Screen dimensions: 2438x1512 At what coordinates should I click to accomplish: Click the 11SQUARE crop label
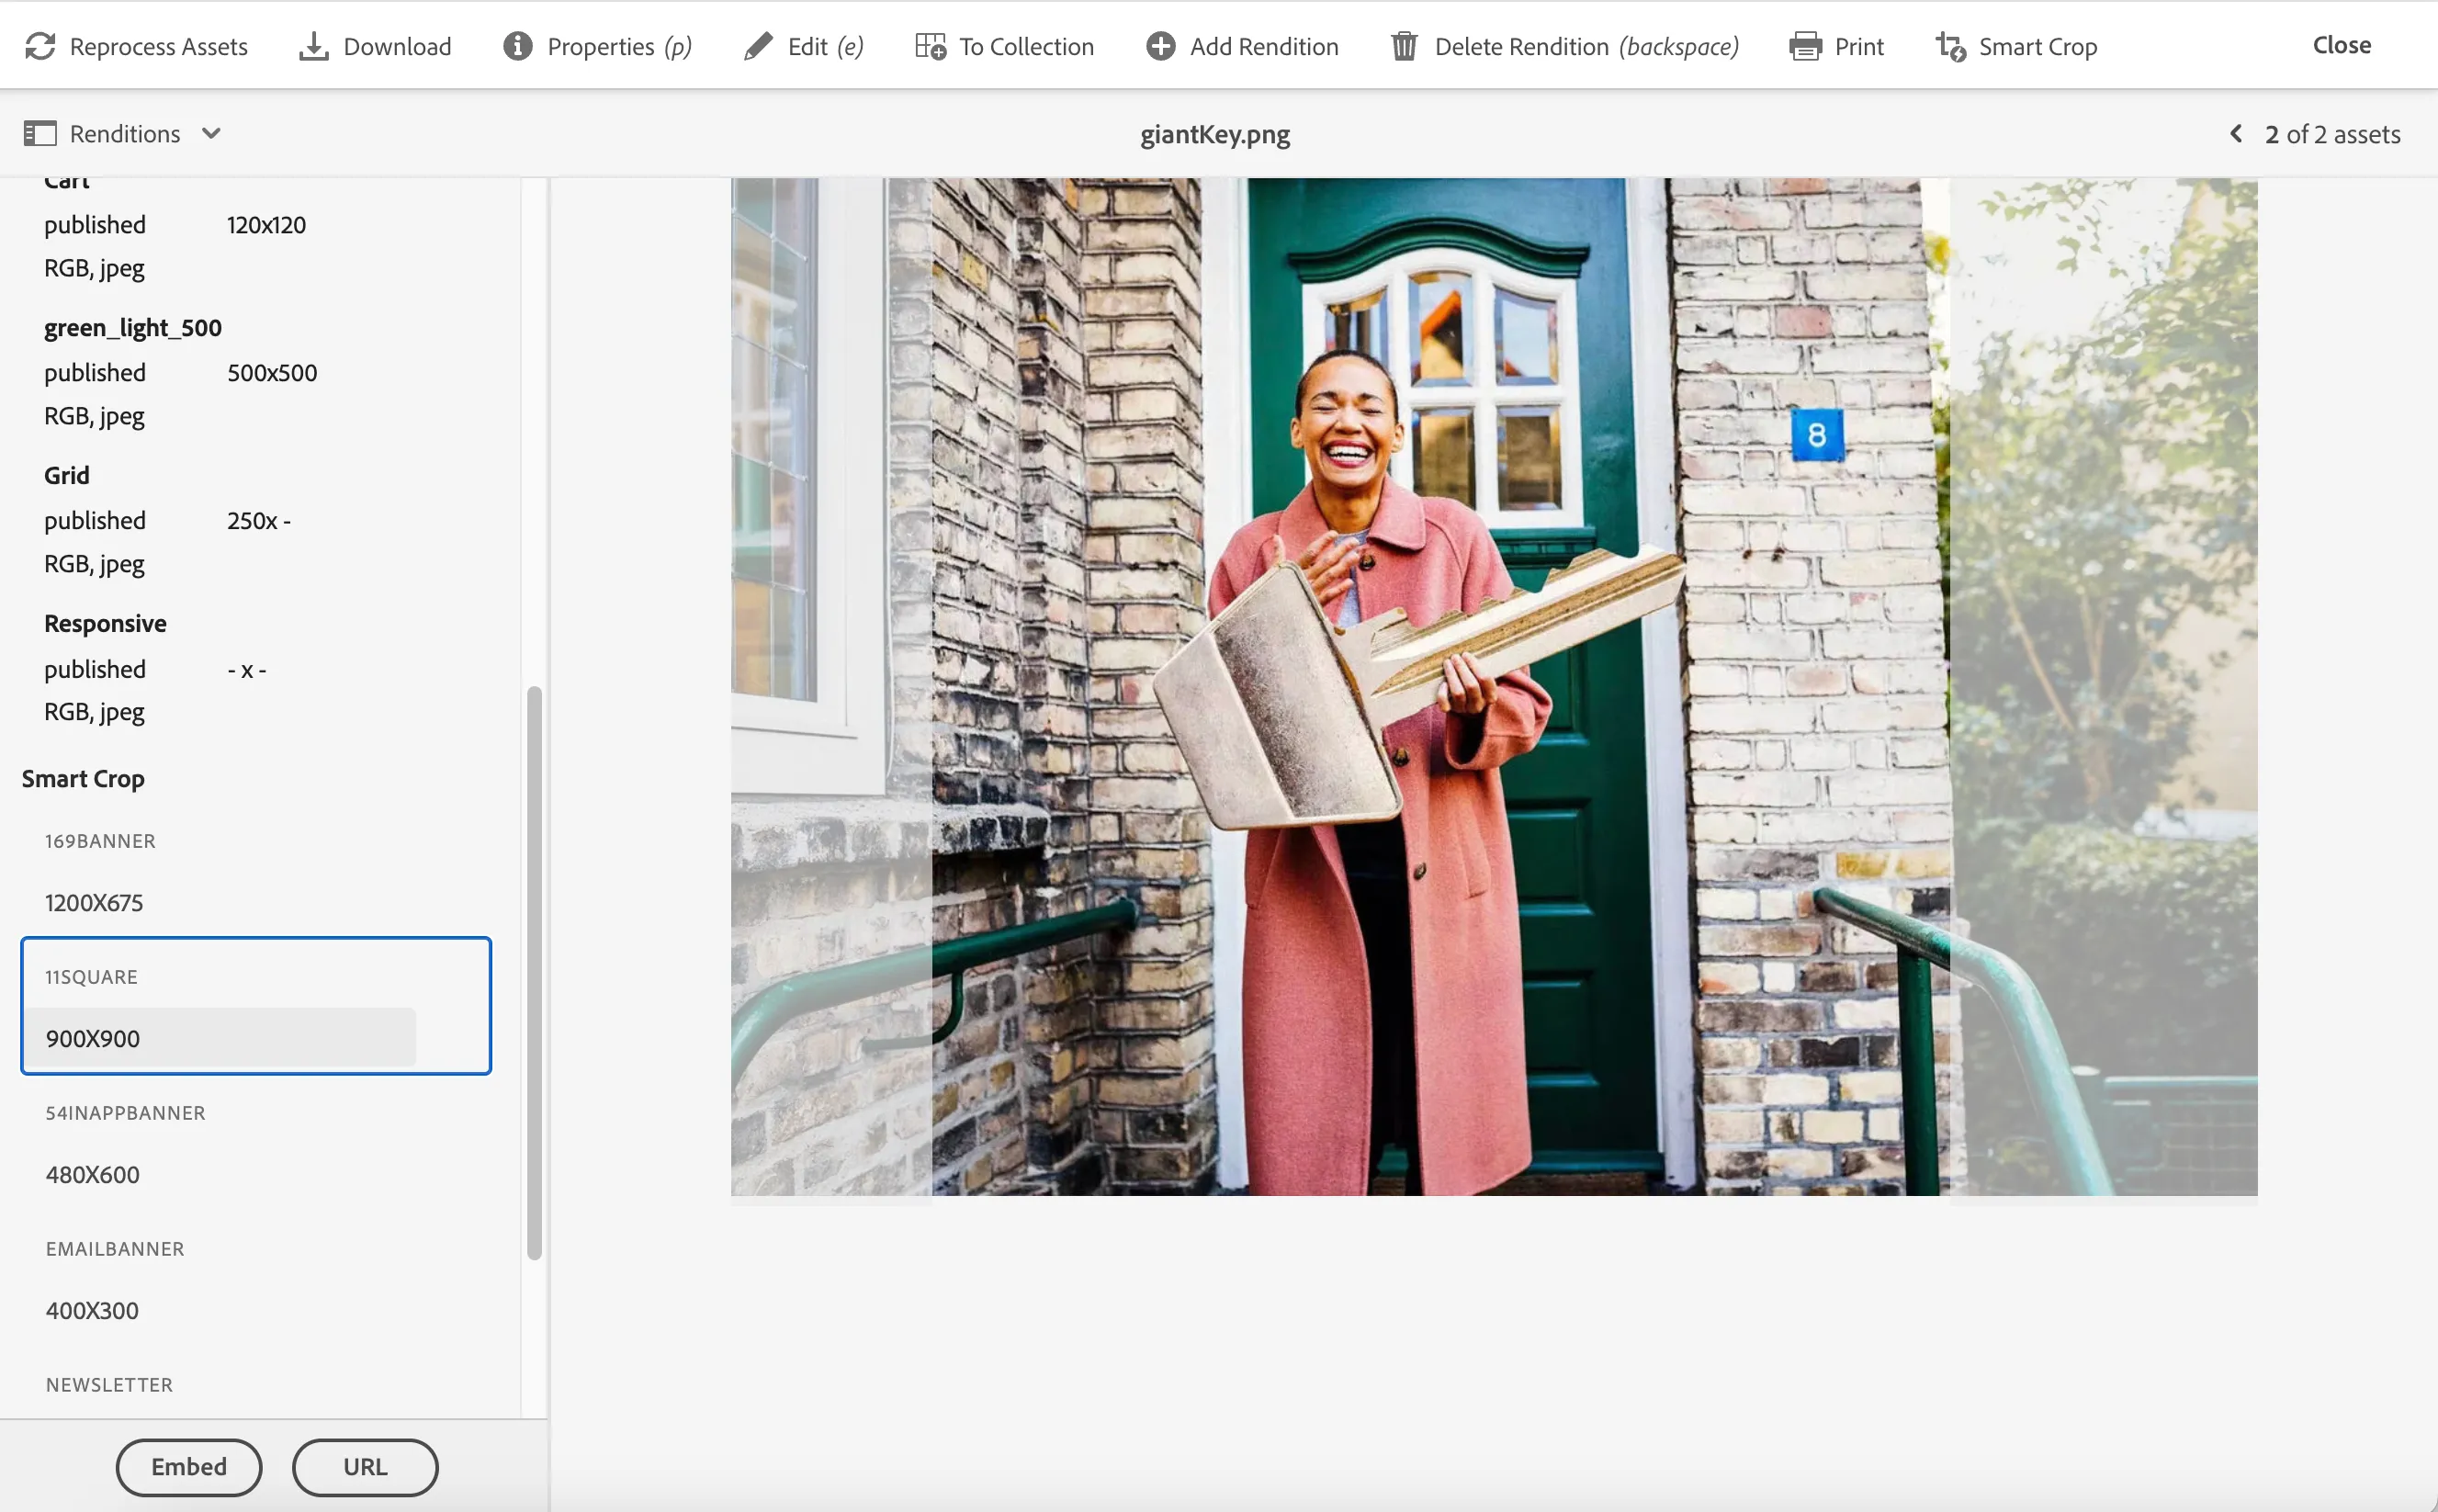[91, 977]
